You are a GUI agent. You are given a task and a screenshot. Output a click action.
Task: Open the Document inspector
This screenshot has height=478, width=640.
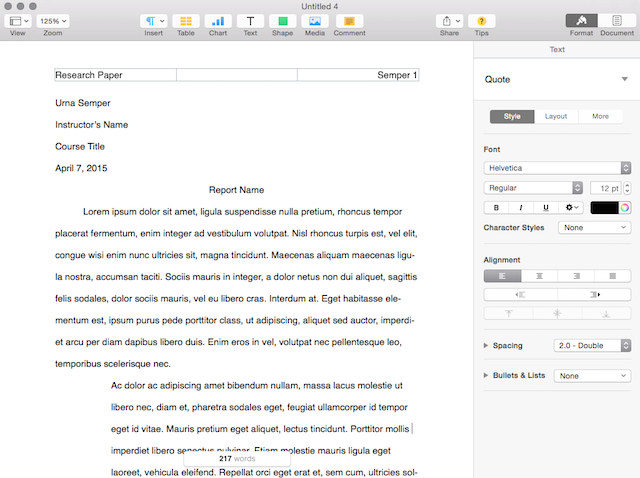click(617, 20)
